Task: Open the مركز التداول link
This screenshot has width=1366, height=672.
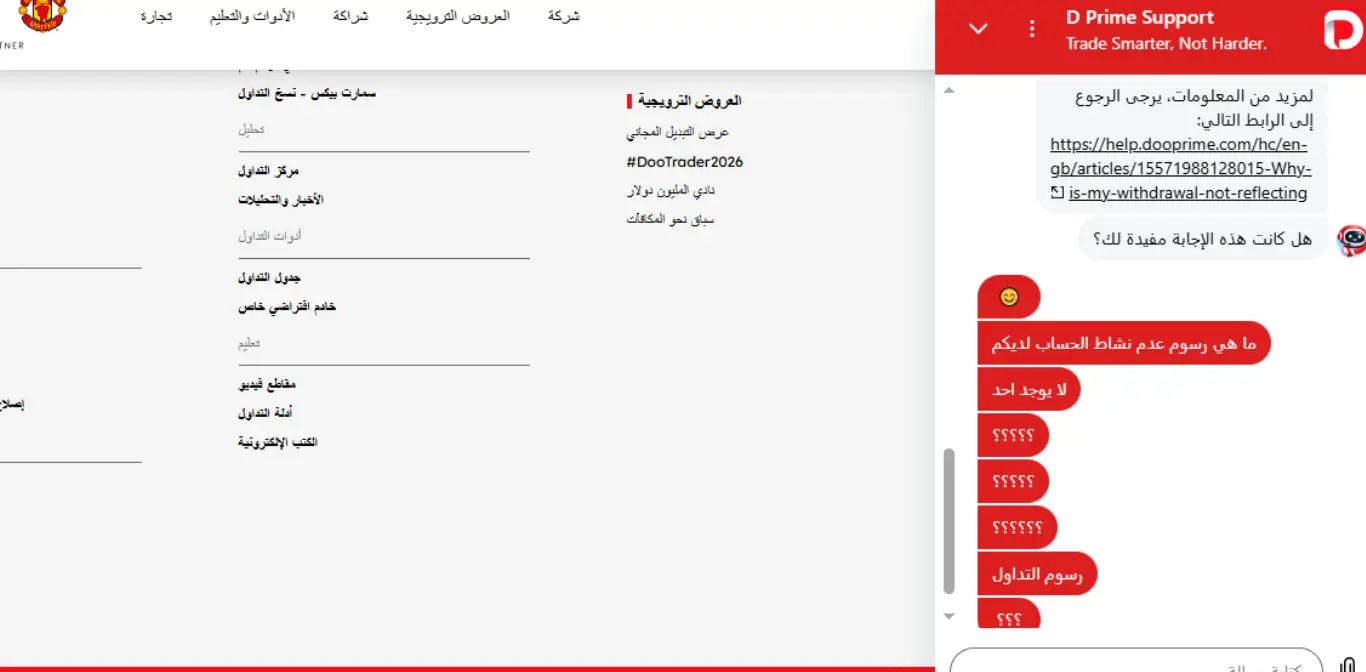Action: point(269,171)
